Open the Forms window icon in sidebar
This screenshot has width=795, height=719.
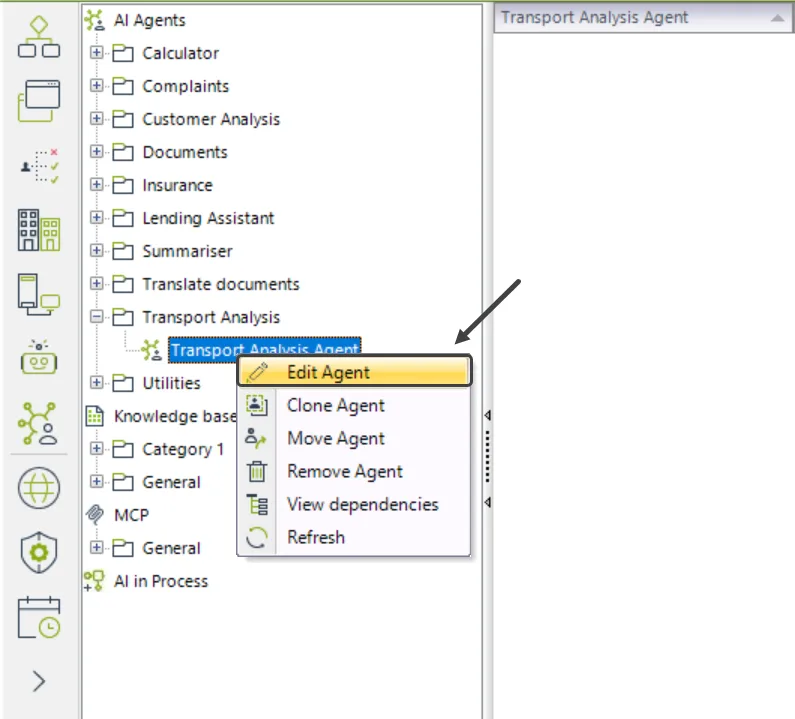tap(39, 101)
